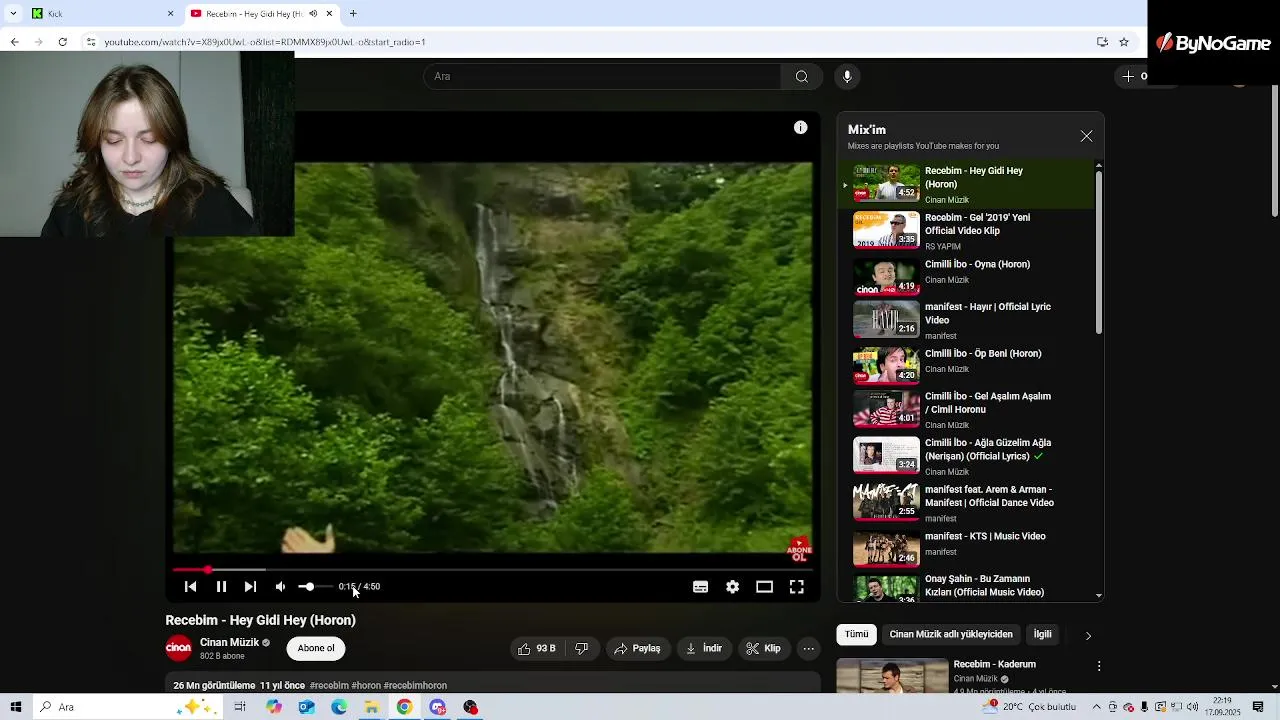This screenshot has width=1280, height=720.
Task: Subscribe with the Abone ol button
Action: coord(316,648)
